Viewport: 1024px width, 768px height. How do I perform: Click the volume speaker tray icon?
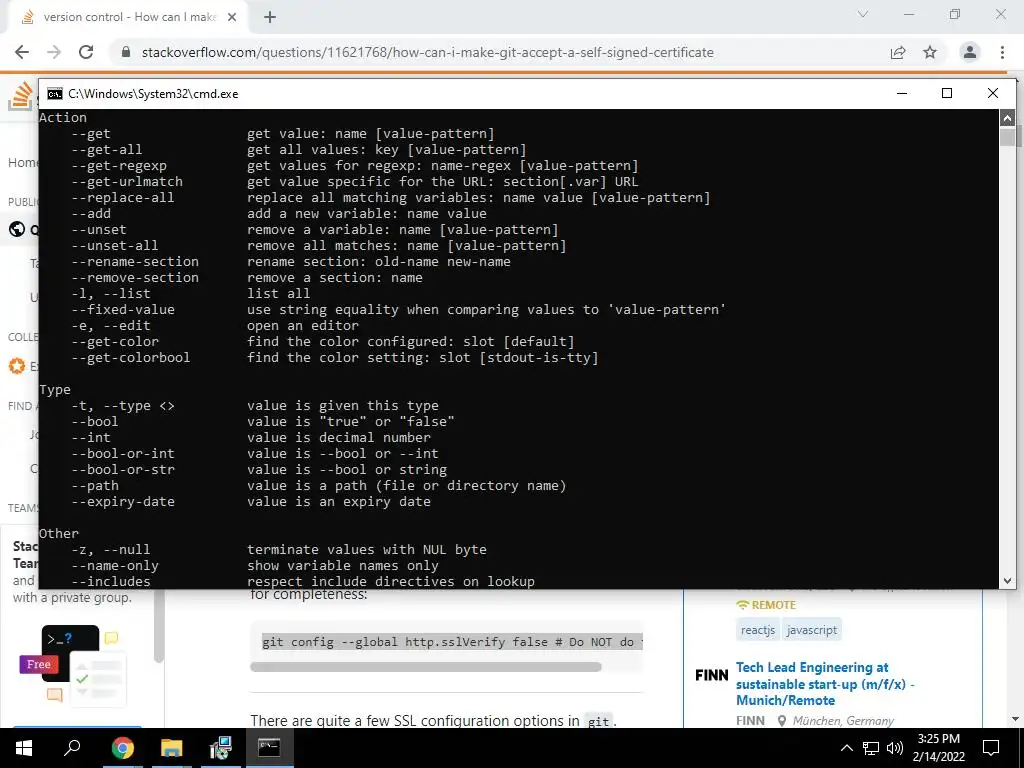click(895, 748)
